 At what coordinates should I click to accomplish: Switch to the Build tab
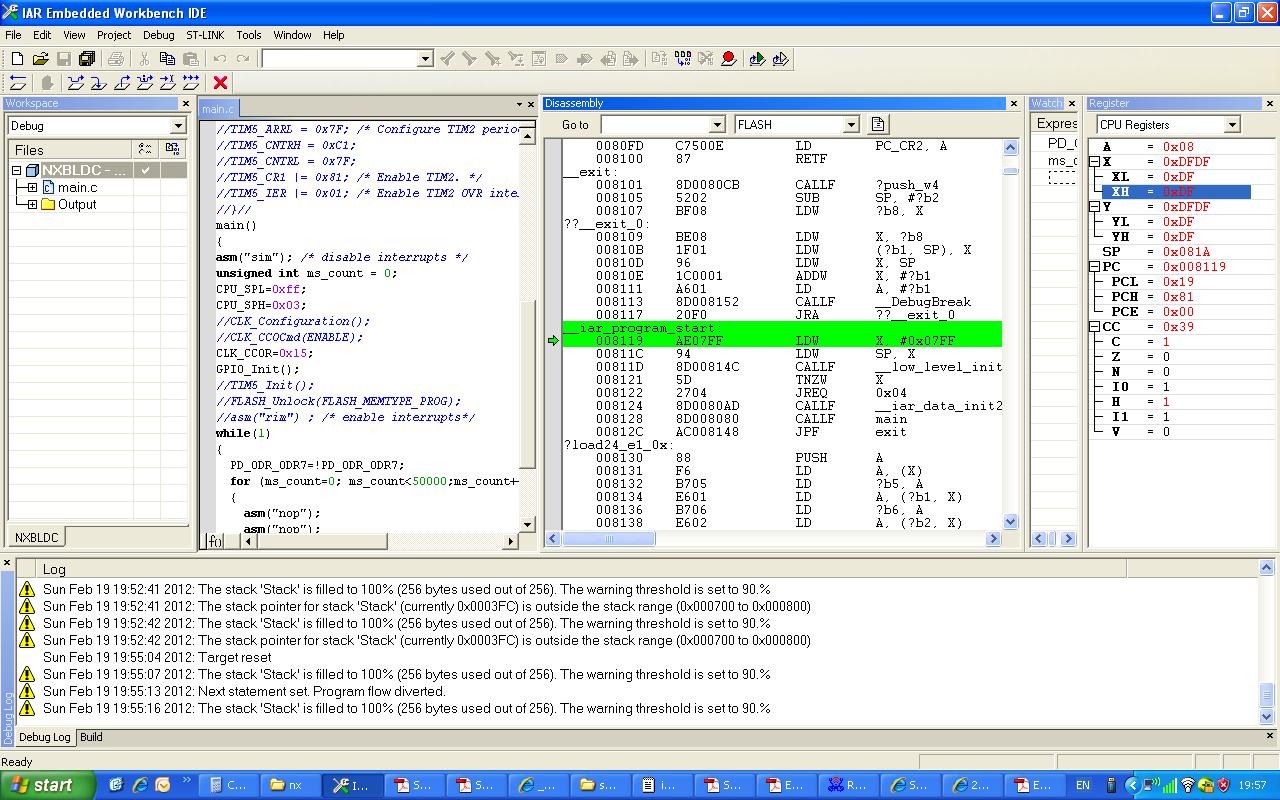point(91,737)
